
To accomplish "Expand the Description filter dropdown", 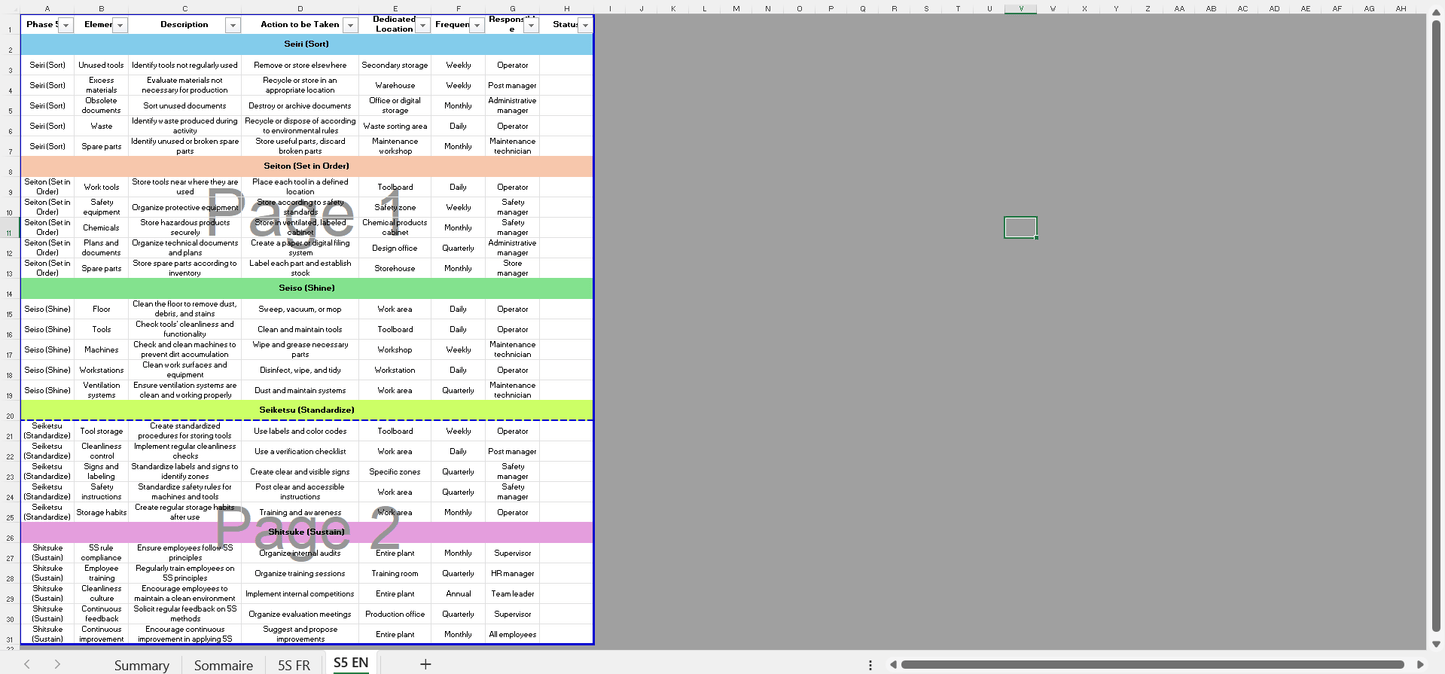I will (x=233, y=25).
